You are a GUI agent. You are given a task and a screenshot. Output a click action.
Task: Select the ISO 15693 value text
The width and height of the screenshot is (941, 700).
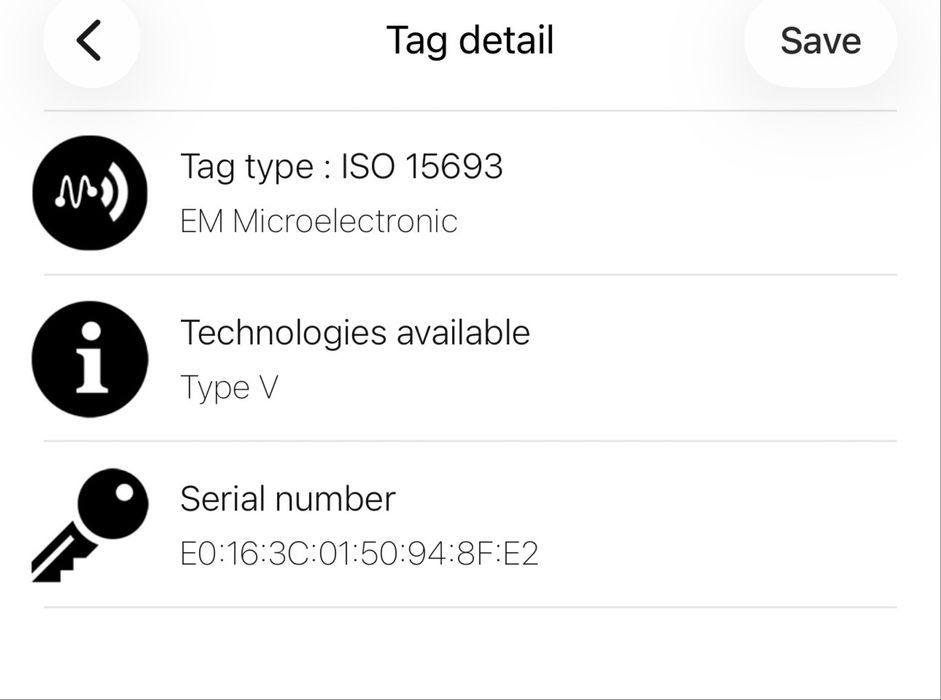(422, 166)
